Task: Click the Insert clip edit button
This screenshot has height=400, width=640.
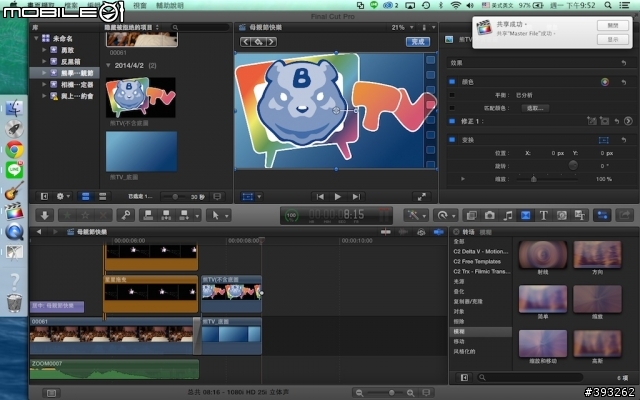Action: point(166,215)
